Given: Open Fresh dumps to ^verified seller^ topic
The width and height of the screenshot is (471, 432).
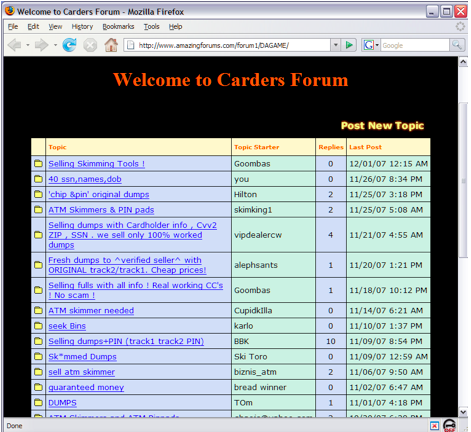Looking at the screenshot, I should (127, 265).
